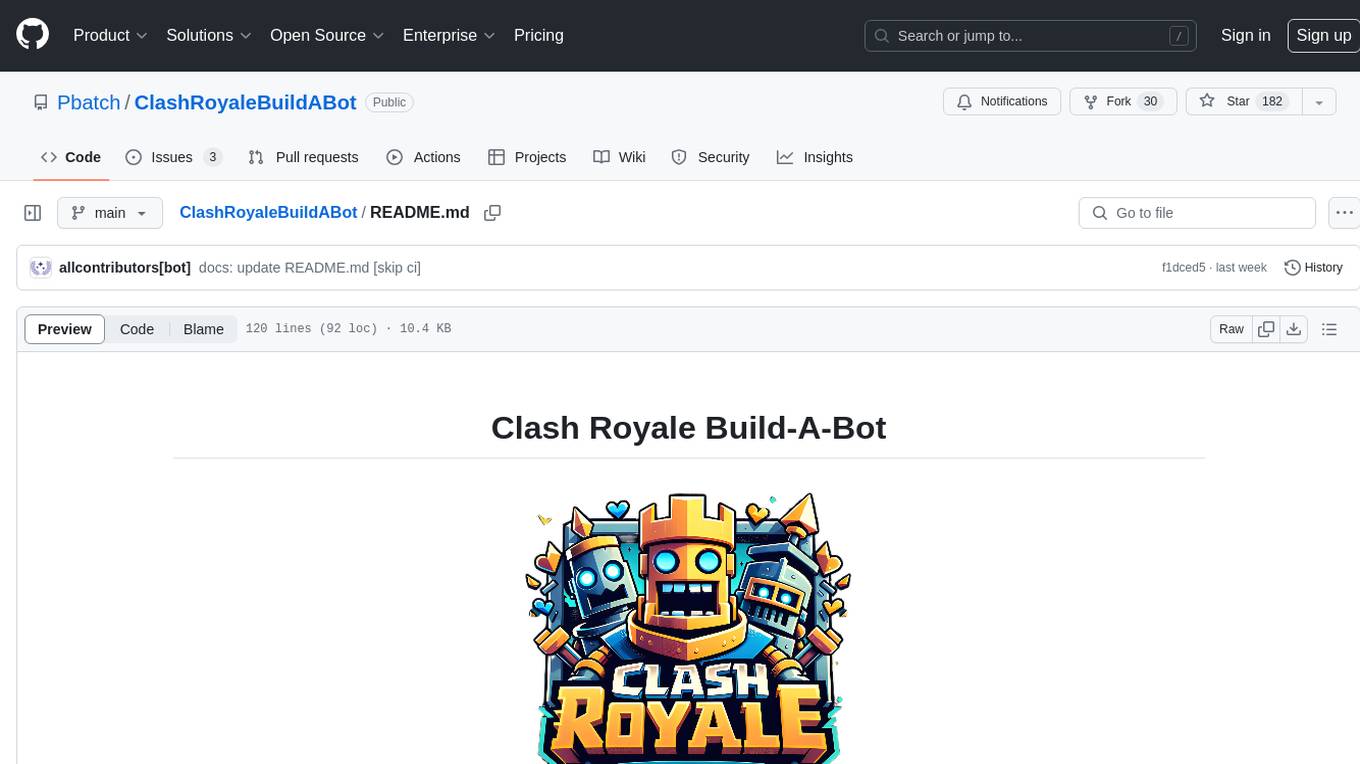1360x764 pixels.
Task: Click the star count badge 182
Action: tap(1272, 101)
